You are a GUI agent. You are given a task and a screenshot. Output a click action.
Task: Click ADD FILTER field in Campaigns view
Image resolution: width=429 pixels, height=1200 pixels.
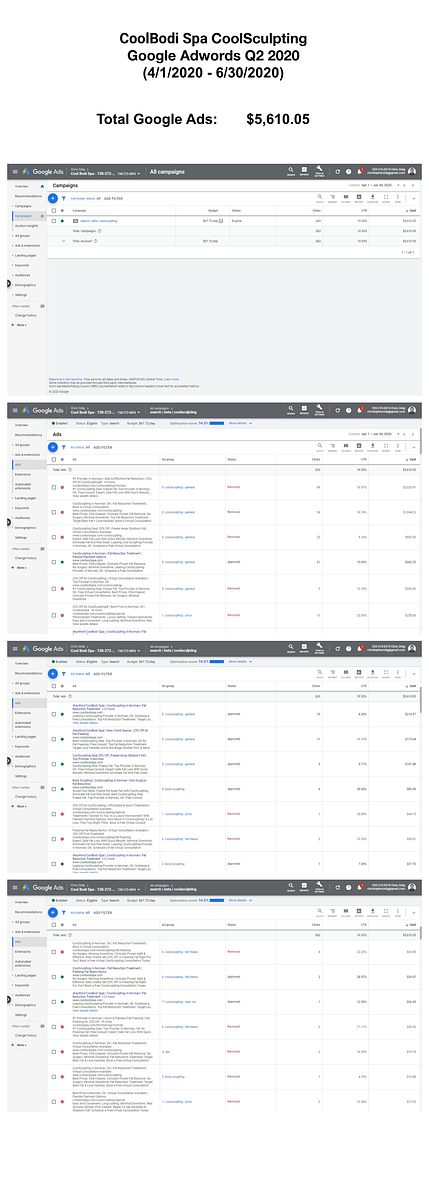pos(111,198)
